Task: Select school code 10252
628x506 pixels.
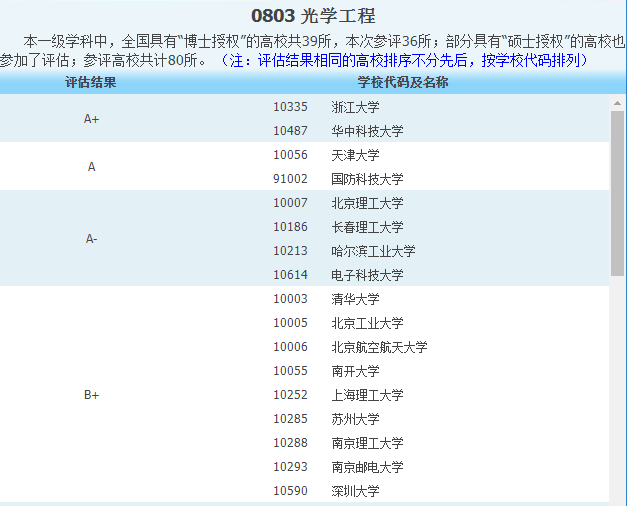Action: click(290, 395)
